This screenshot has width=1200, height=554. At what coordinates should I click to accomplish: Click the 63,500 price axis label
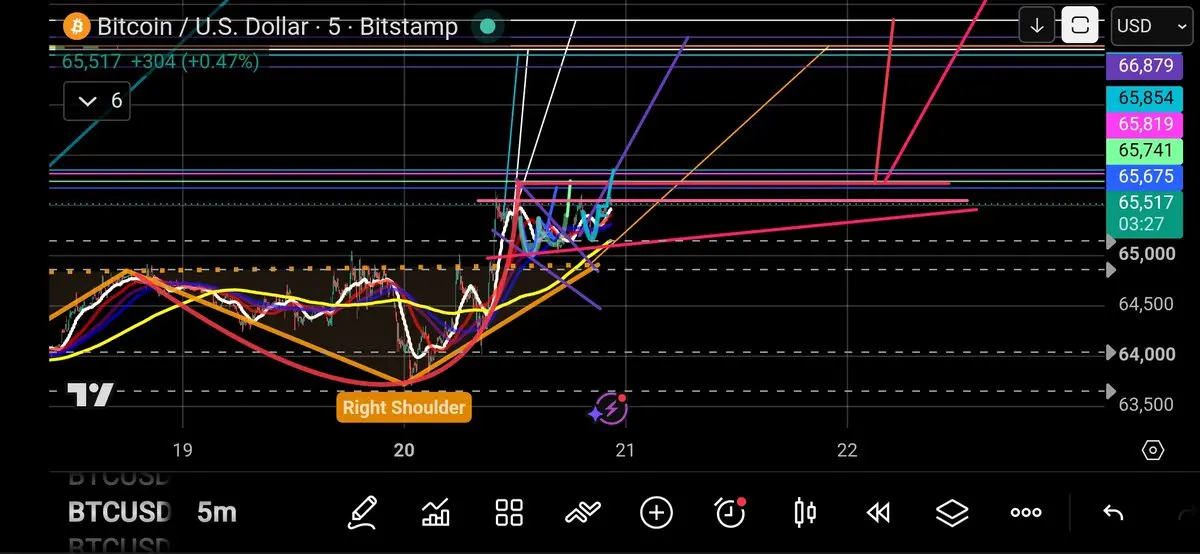[x=1146, y=404]
